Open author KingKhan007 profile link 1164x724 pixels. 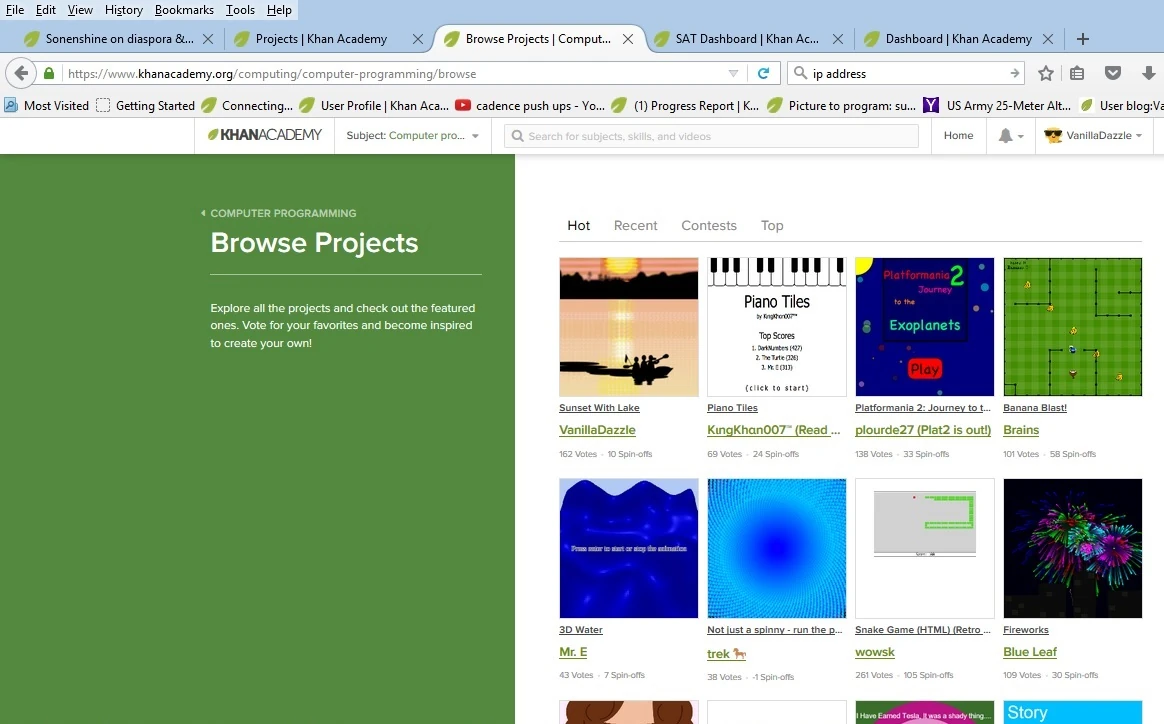pyautogui.click(x=774, y=430)
